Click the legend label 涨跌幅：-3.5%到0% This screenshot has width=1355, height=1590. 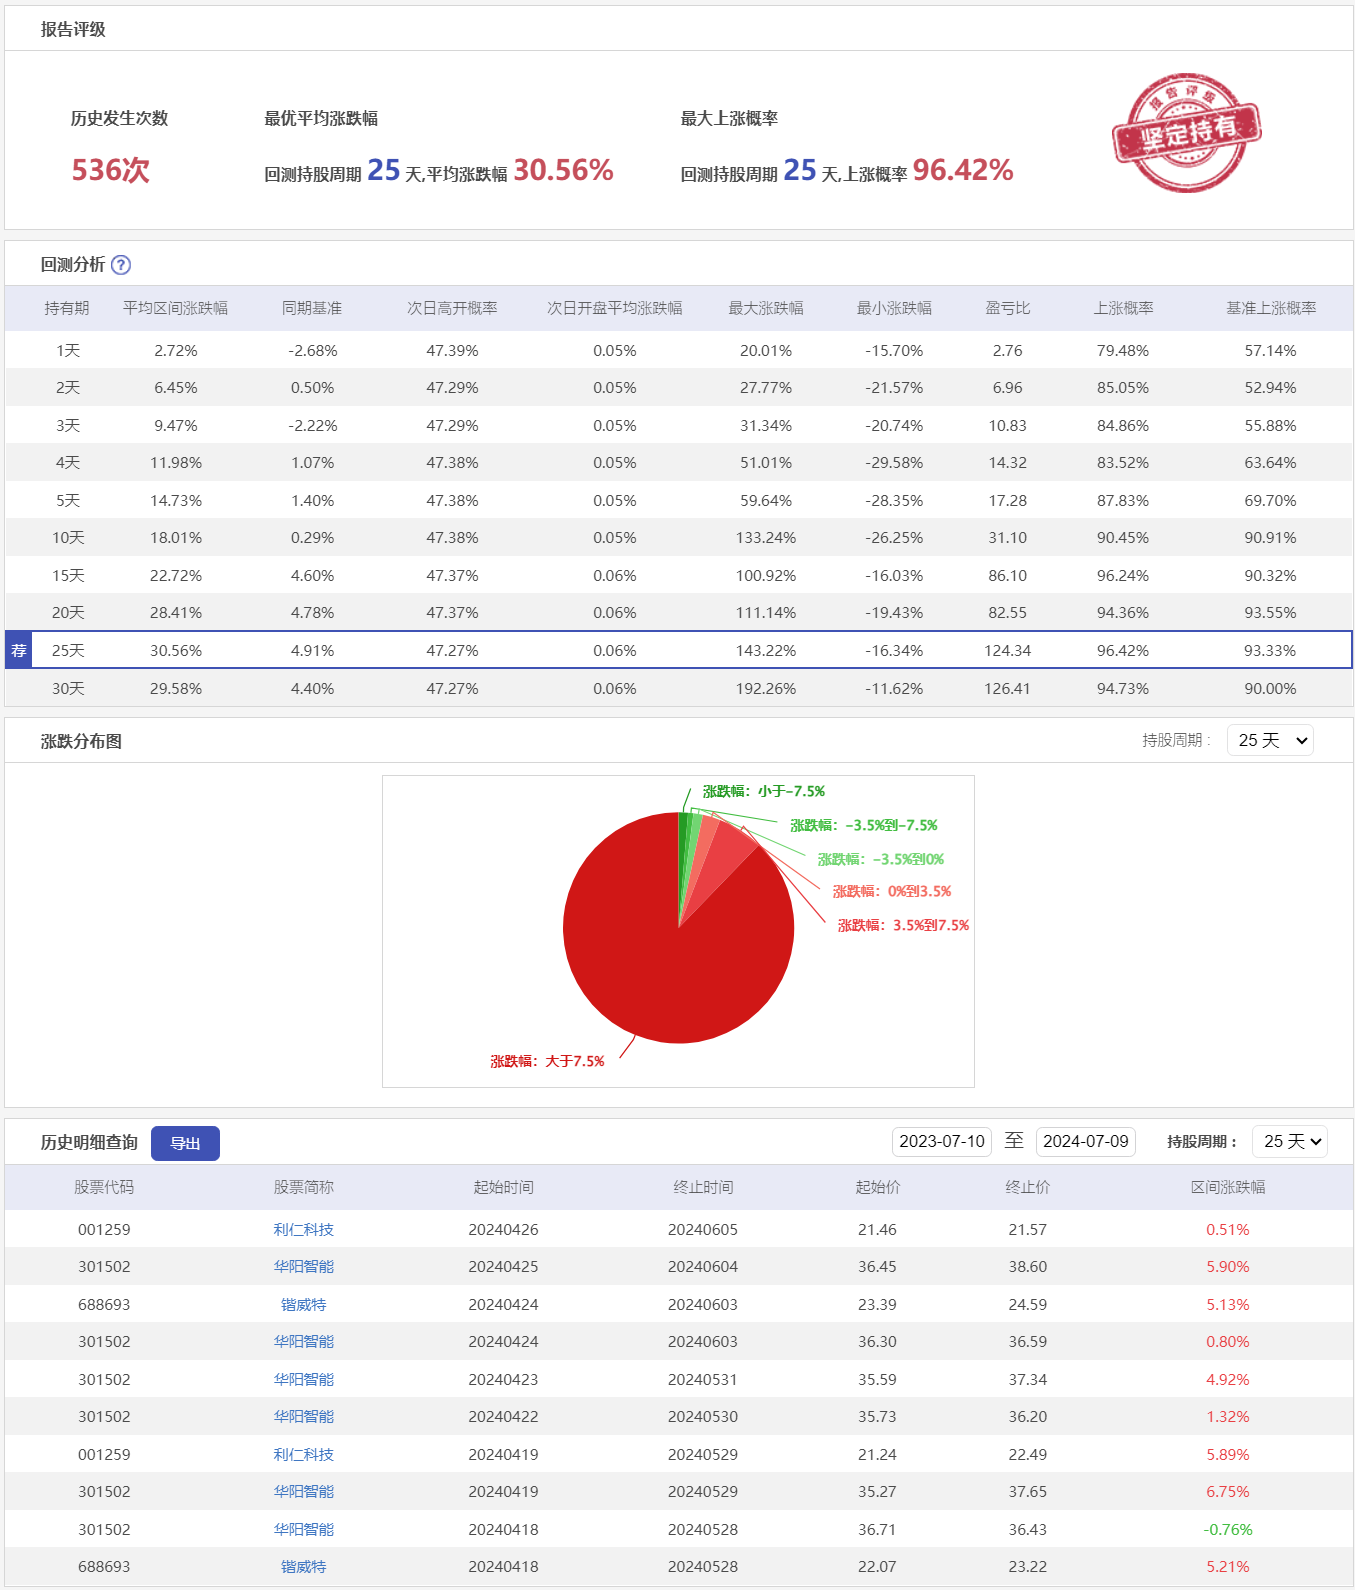point(881,859)
